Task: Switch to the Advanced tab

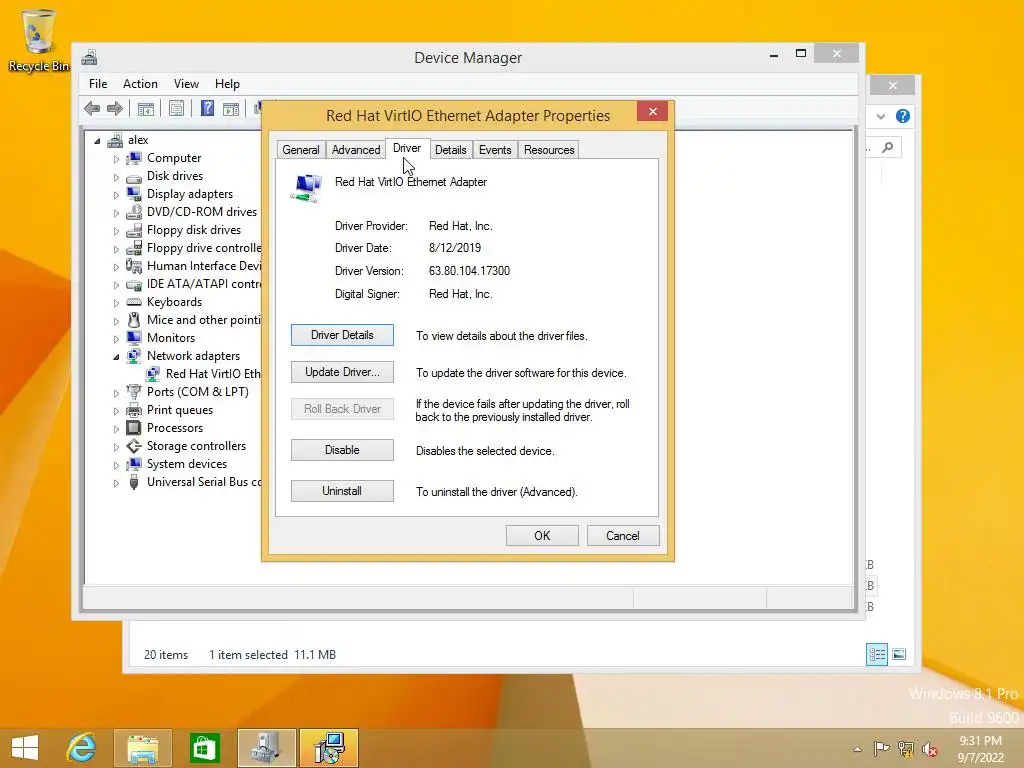Action: click(x=356, y=150)
